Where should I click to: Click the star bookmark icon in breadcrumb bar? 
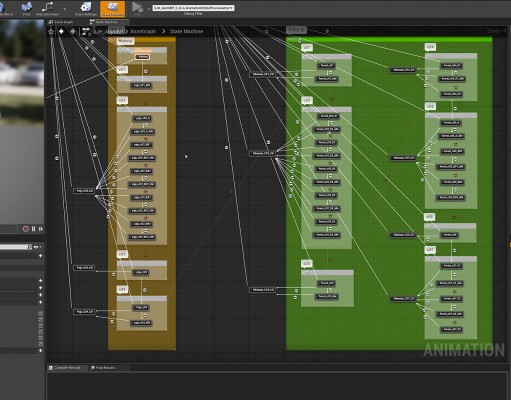tap(51, 31)
